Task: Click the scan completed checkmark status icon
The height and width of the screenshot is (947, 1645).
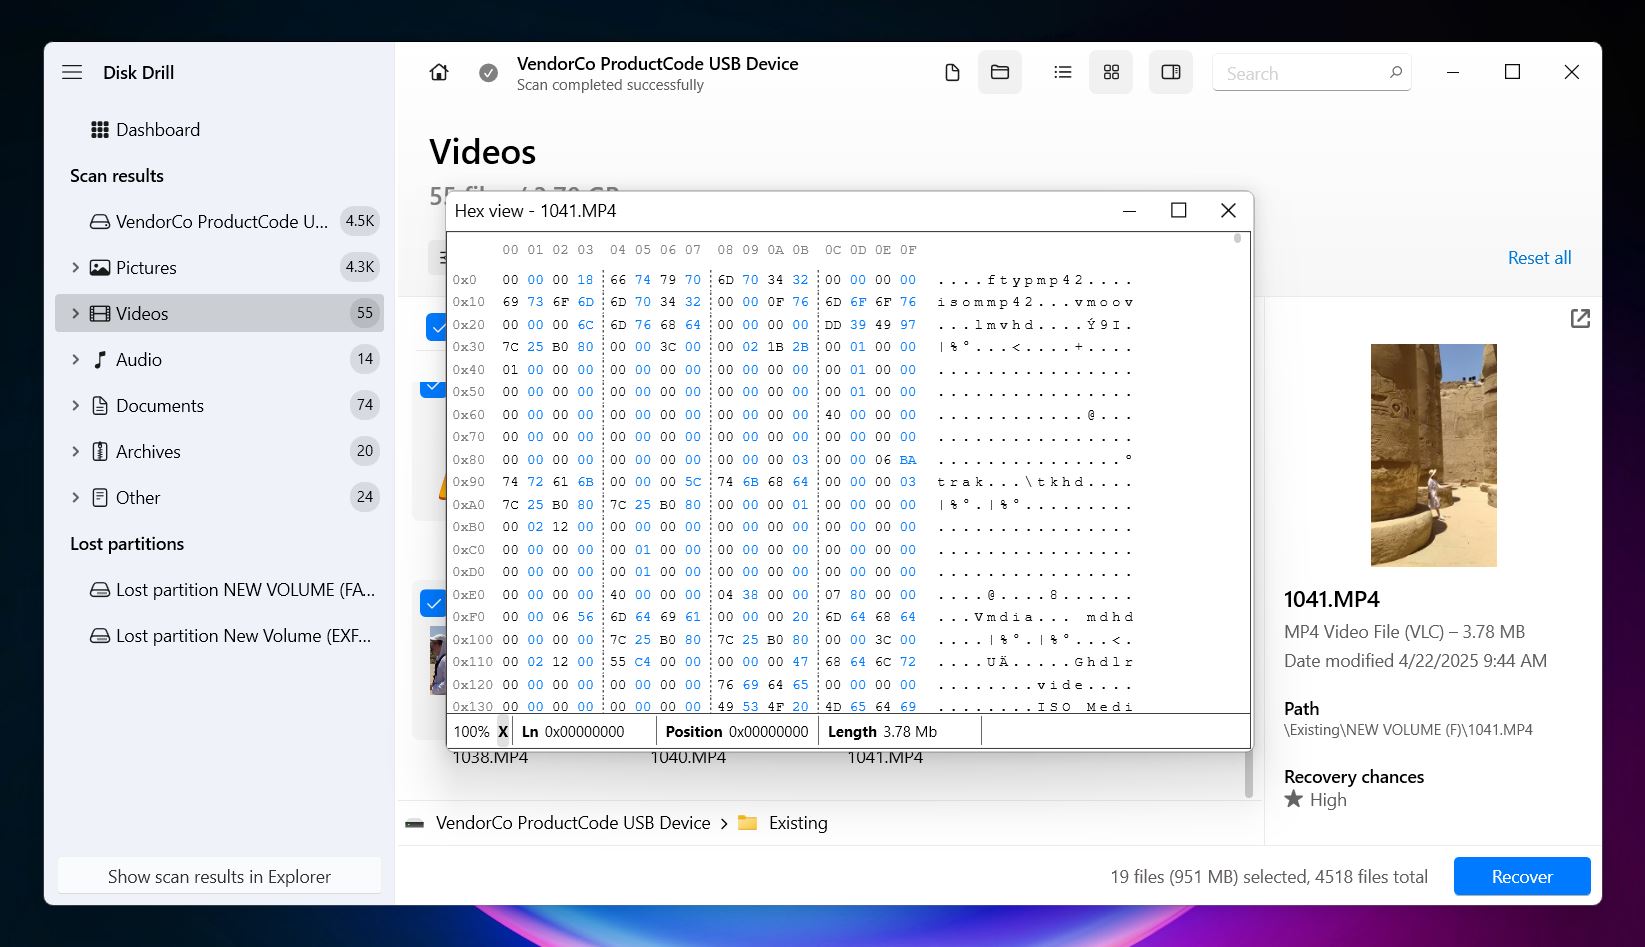Action: (x=488, y=73)
